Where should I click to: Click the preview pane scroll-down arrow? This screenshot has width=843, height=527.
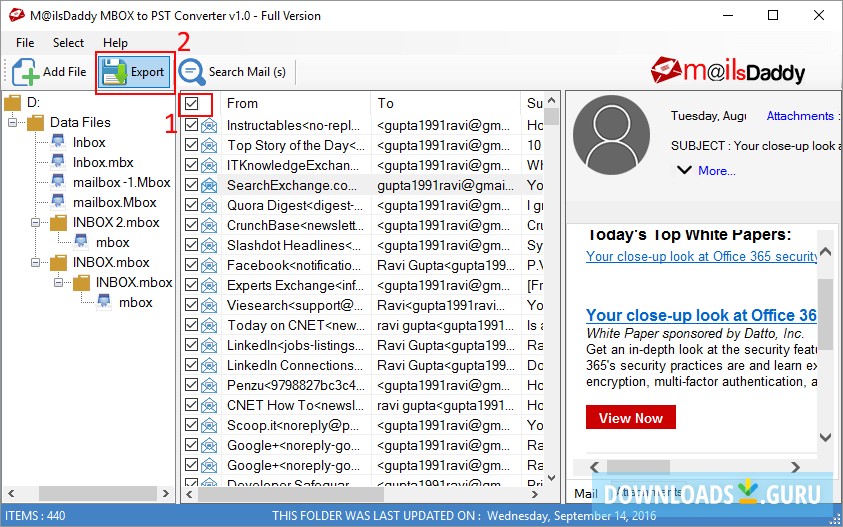(825, 437)
